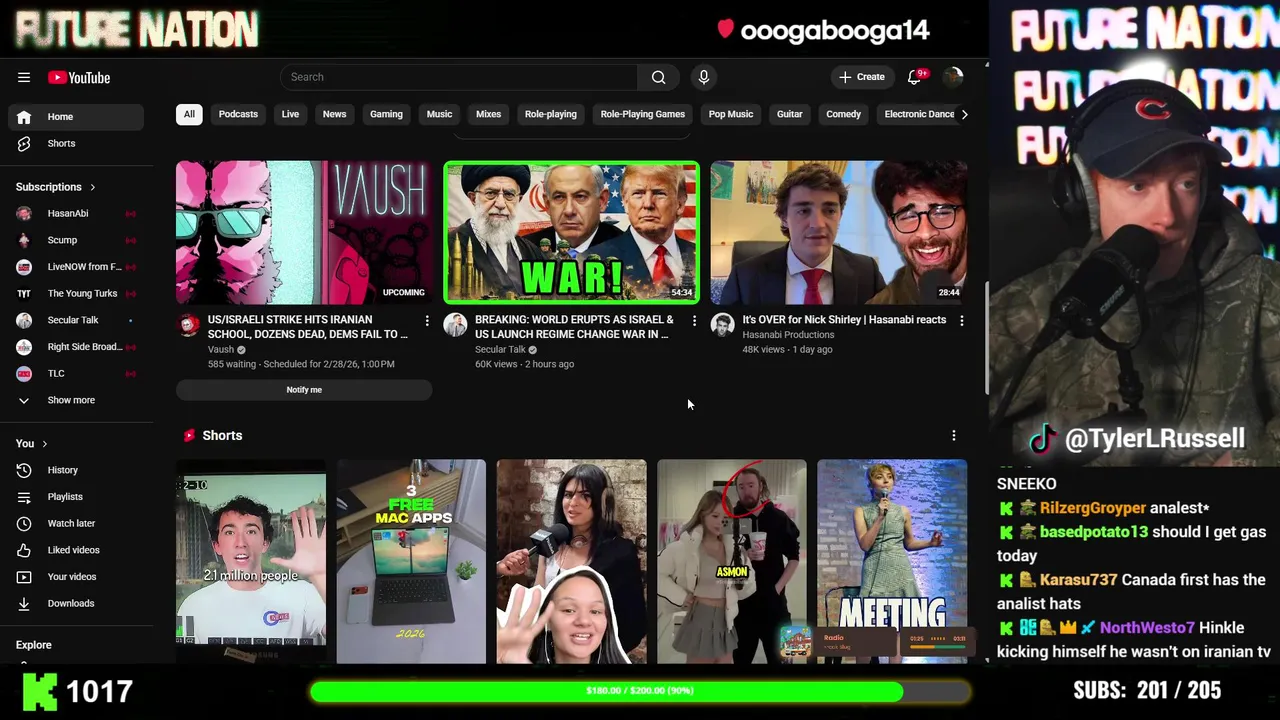This screenshot has width=1280, height=720.
Task: Open the Scump subscription channel
Action: [76, 240]
